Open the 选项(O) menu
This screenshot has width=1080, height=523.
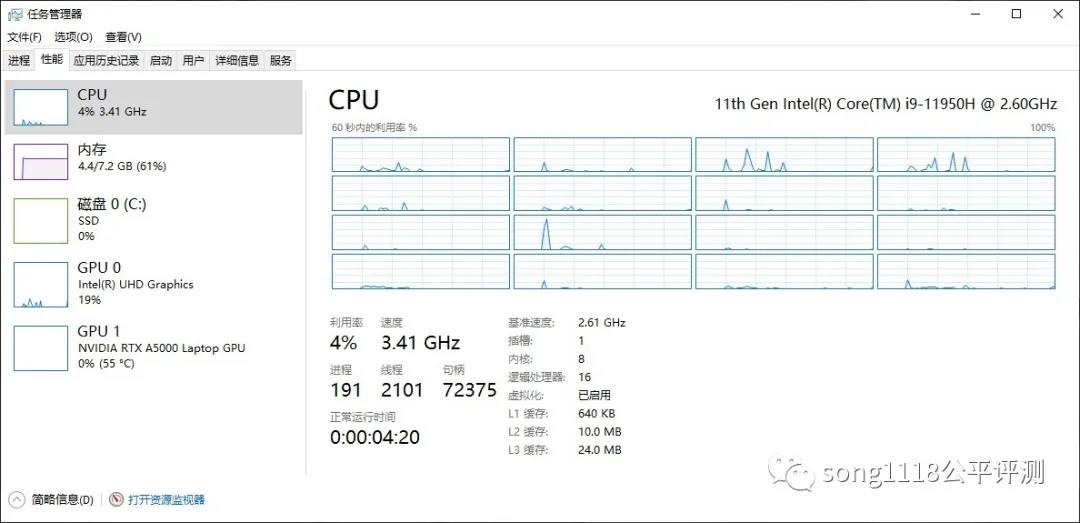click(73, 37)
